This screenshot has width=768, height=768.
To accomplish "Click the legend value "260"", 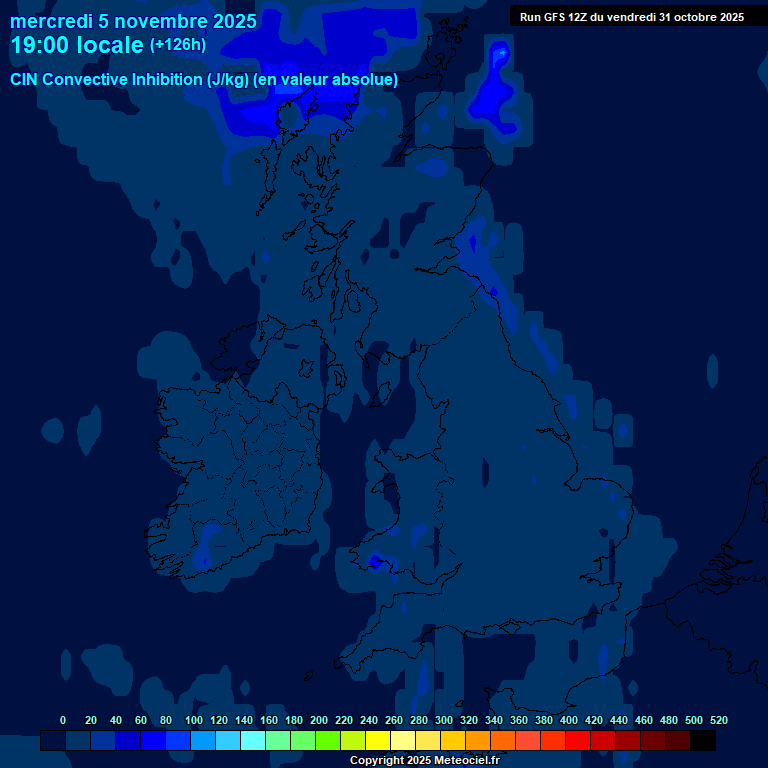I will pos(393,720).
